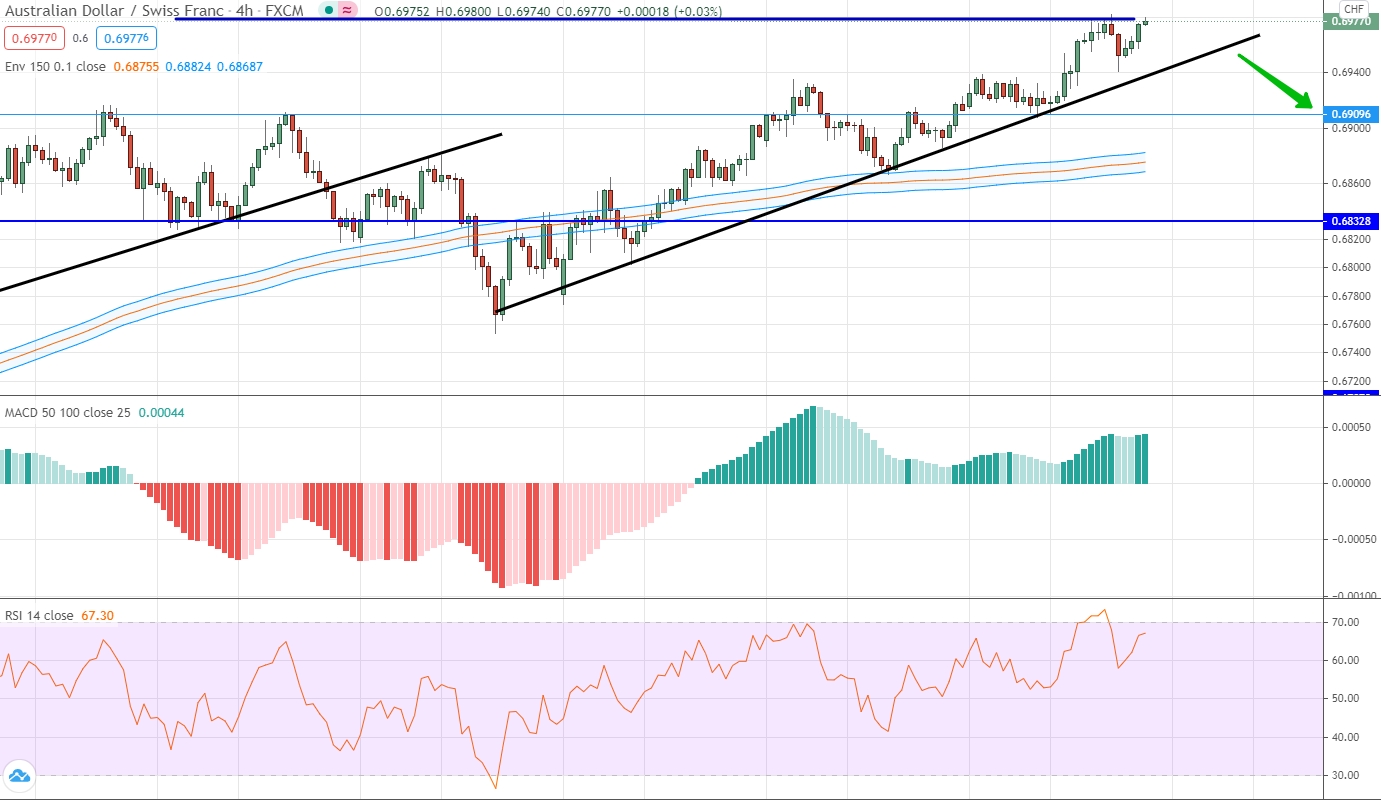Click the 0.00050 MACD axis label
This screenshot has width=1381, height=800.
pos(1350,428)
